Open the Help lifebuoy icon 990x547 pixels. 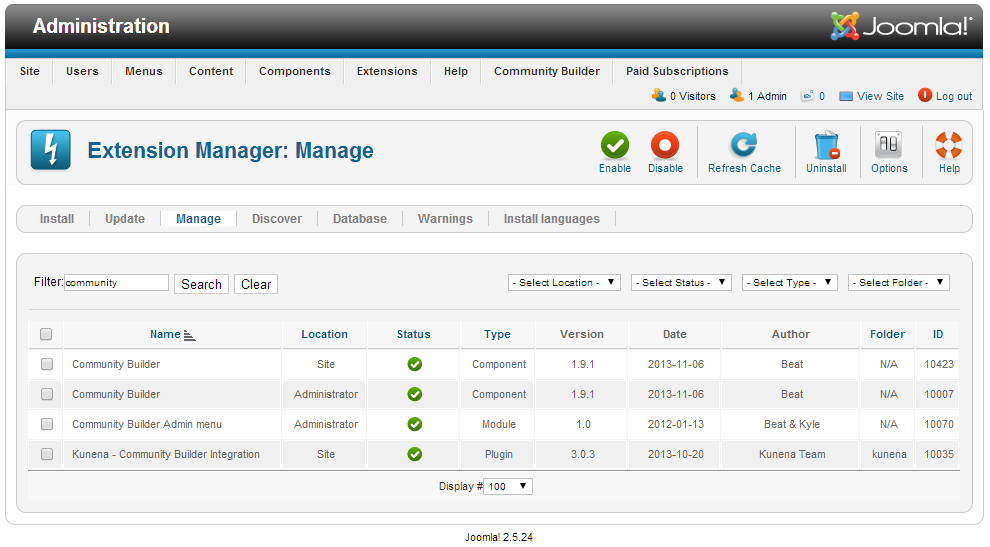pos(948,145)
